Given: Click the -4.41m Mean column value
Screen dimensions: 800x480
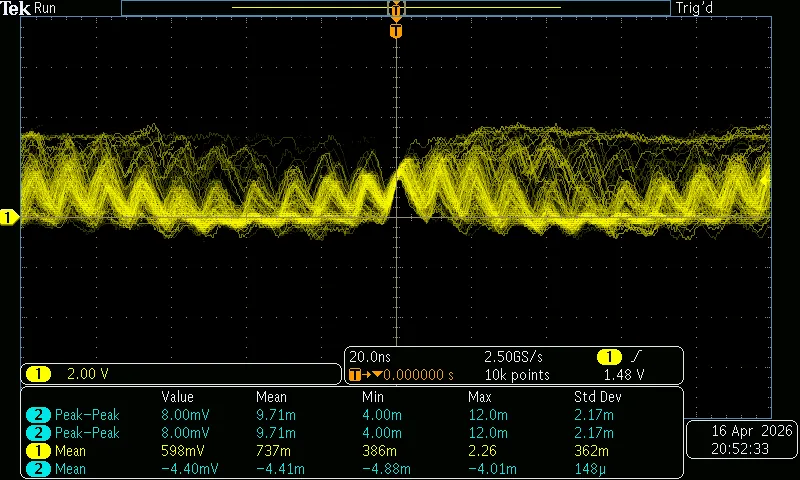Looking at the screenshot, I should tap(280, 469).
